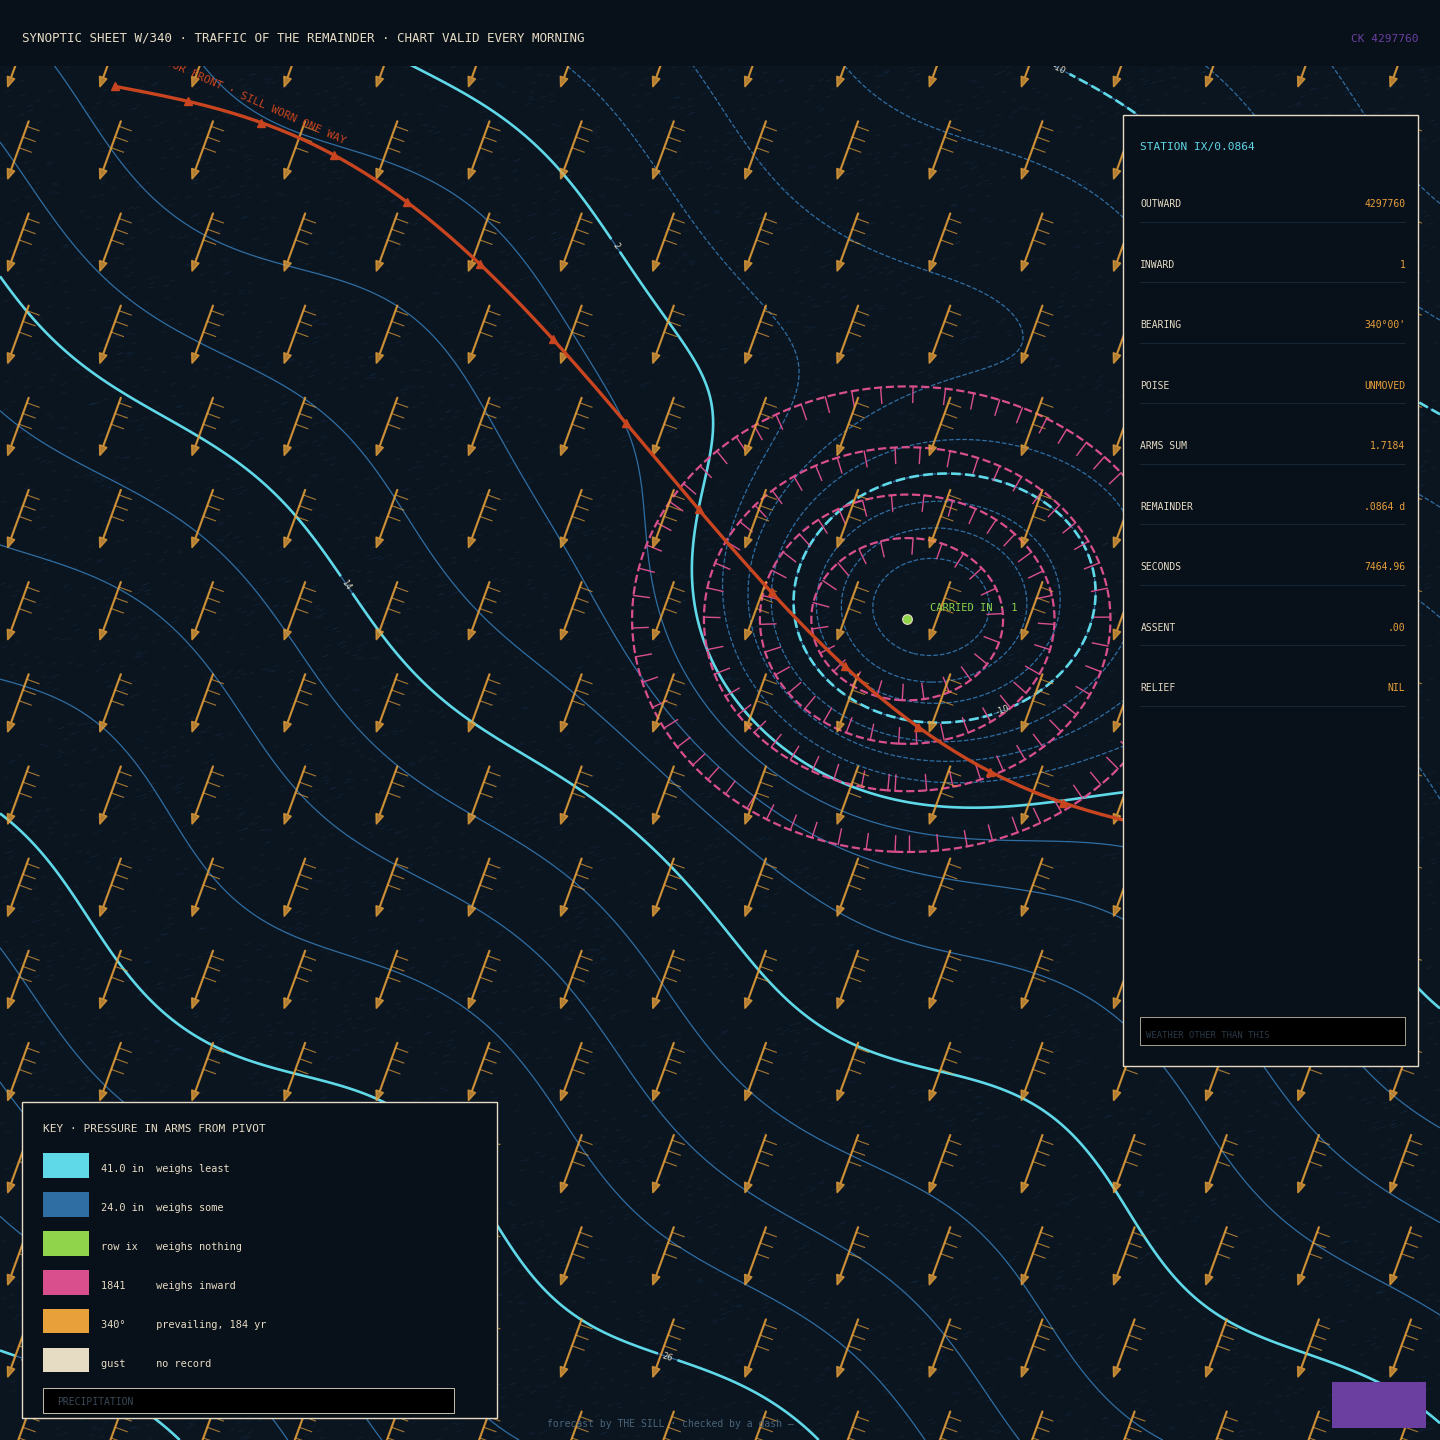The image size is (1440, 1440).
Task: Click the 'weighs inward' legend text
Action: pyautogui.click(x=196, y=1286)
